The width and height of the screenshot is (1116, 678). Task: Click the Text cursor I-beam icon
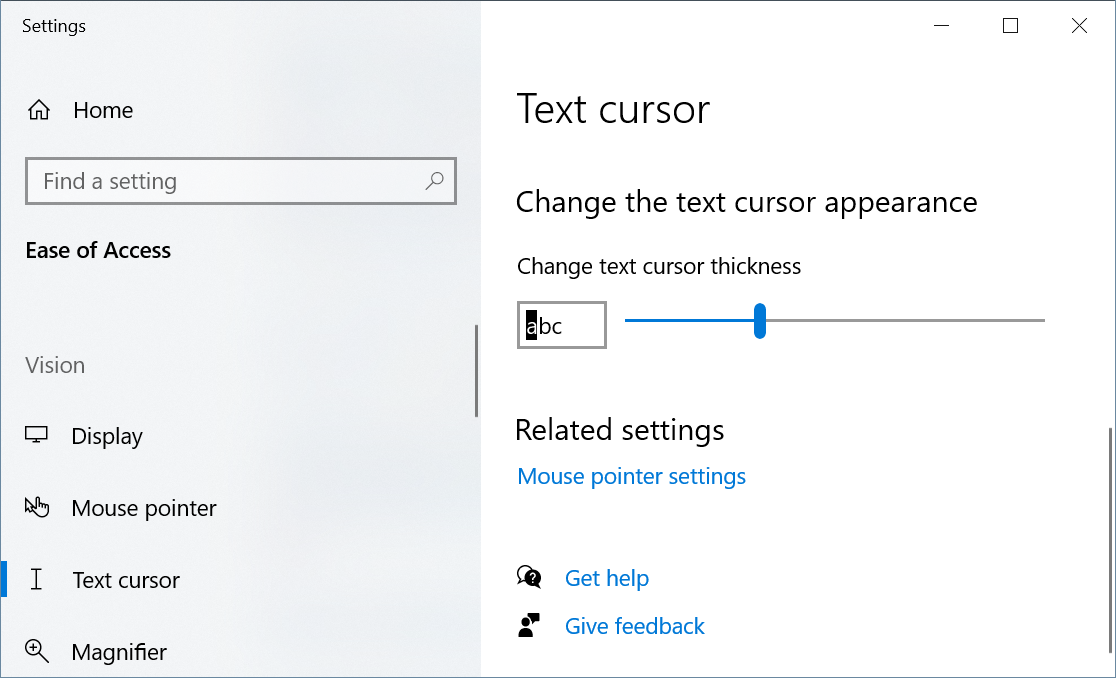pyautogui.click(x=37, y=580)
